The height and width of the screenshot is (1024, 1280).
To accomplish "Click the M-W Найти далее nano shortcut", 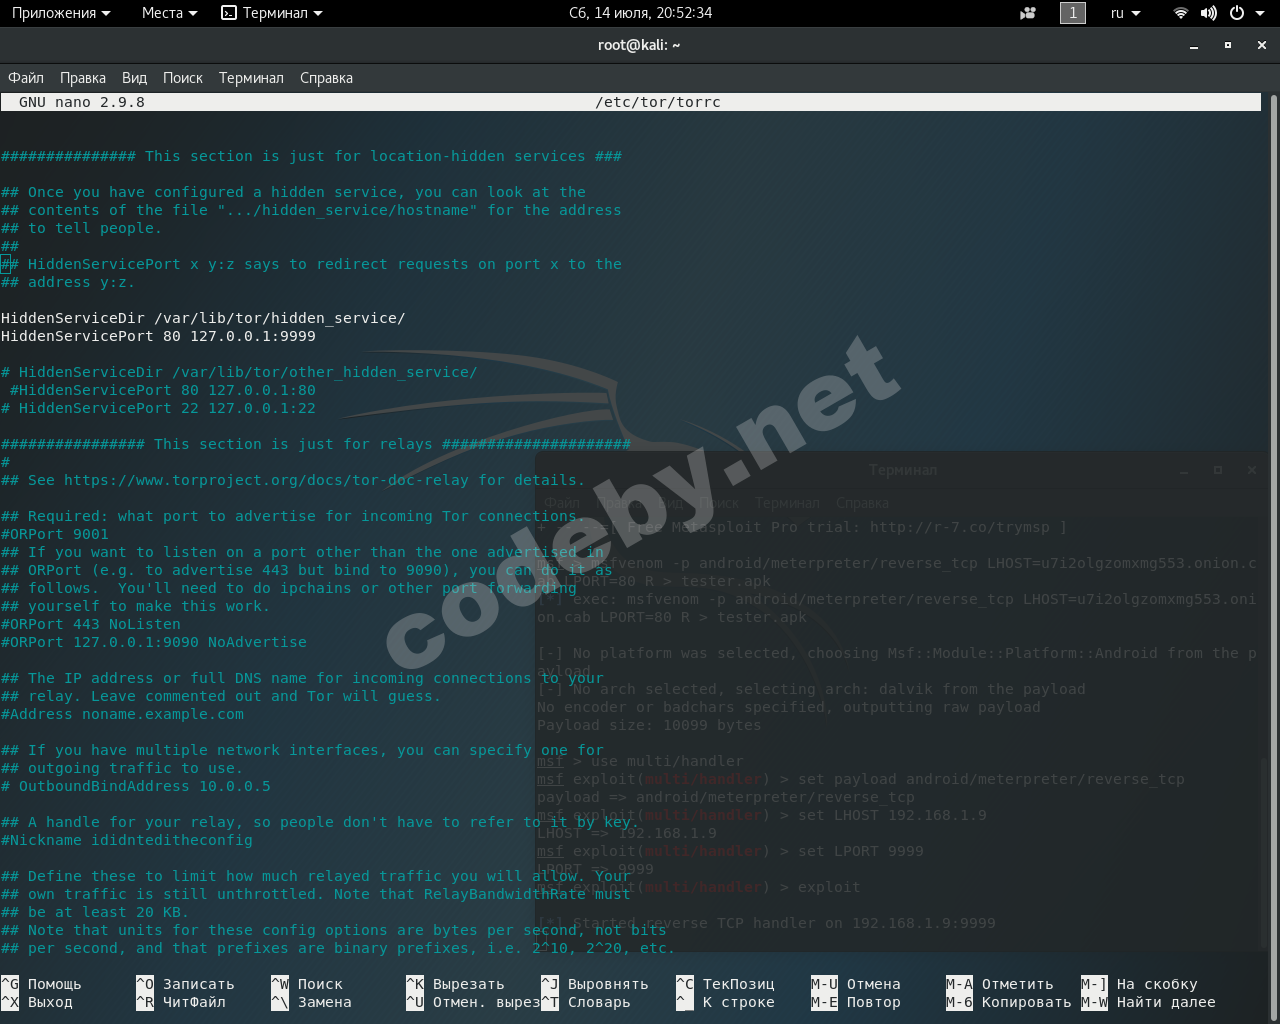I will tap(1148, 1002).
